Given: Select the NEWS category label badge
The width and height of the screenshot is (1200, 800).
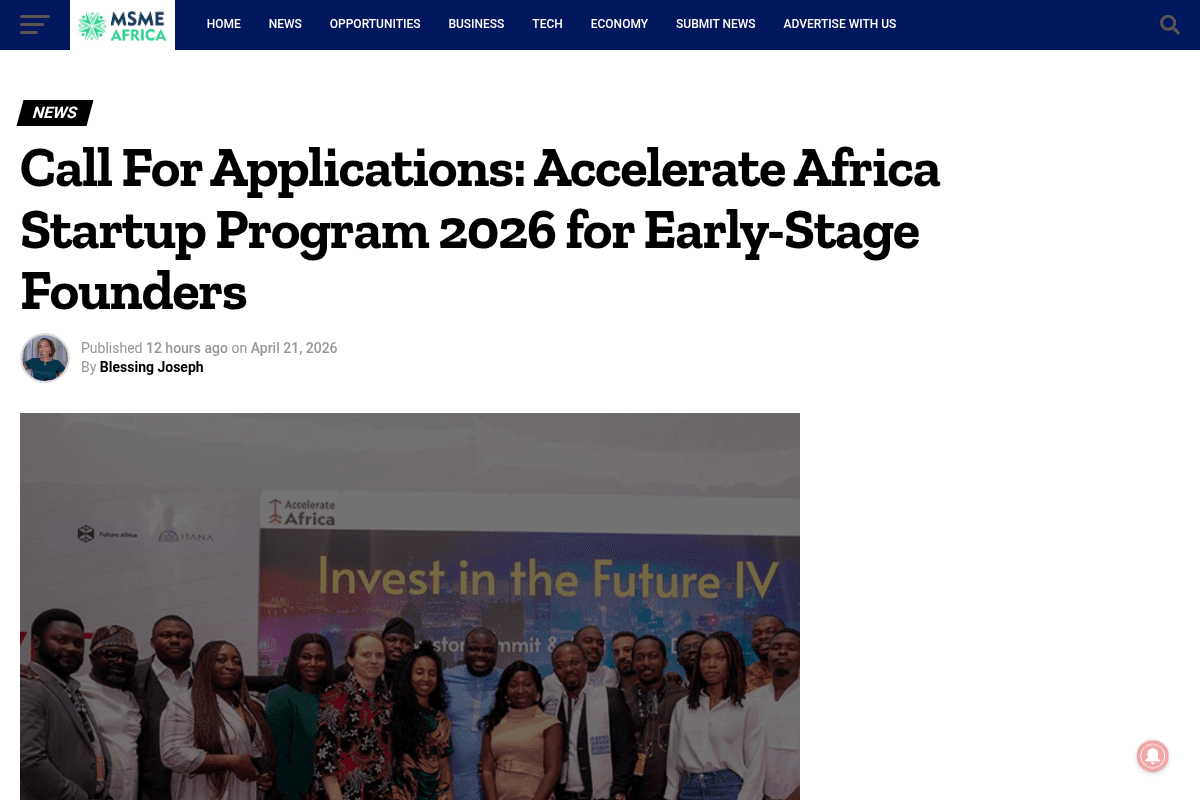Looking at the screenshot, I should 54,112.
